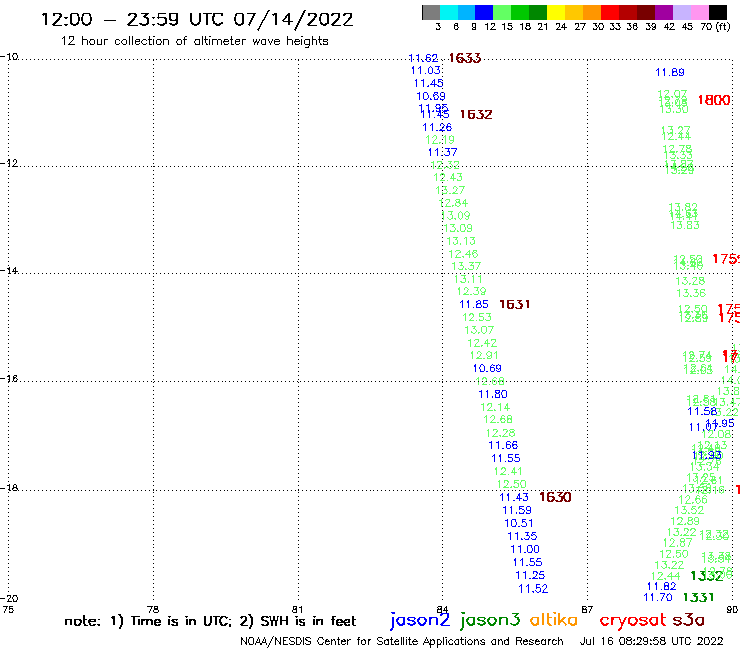
Task: Click the black swatch at legend end
Action: point(717,12)
